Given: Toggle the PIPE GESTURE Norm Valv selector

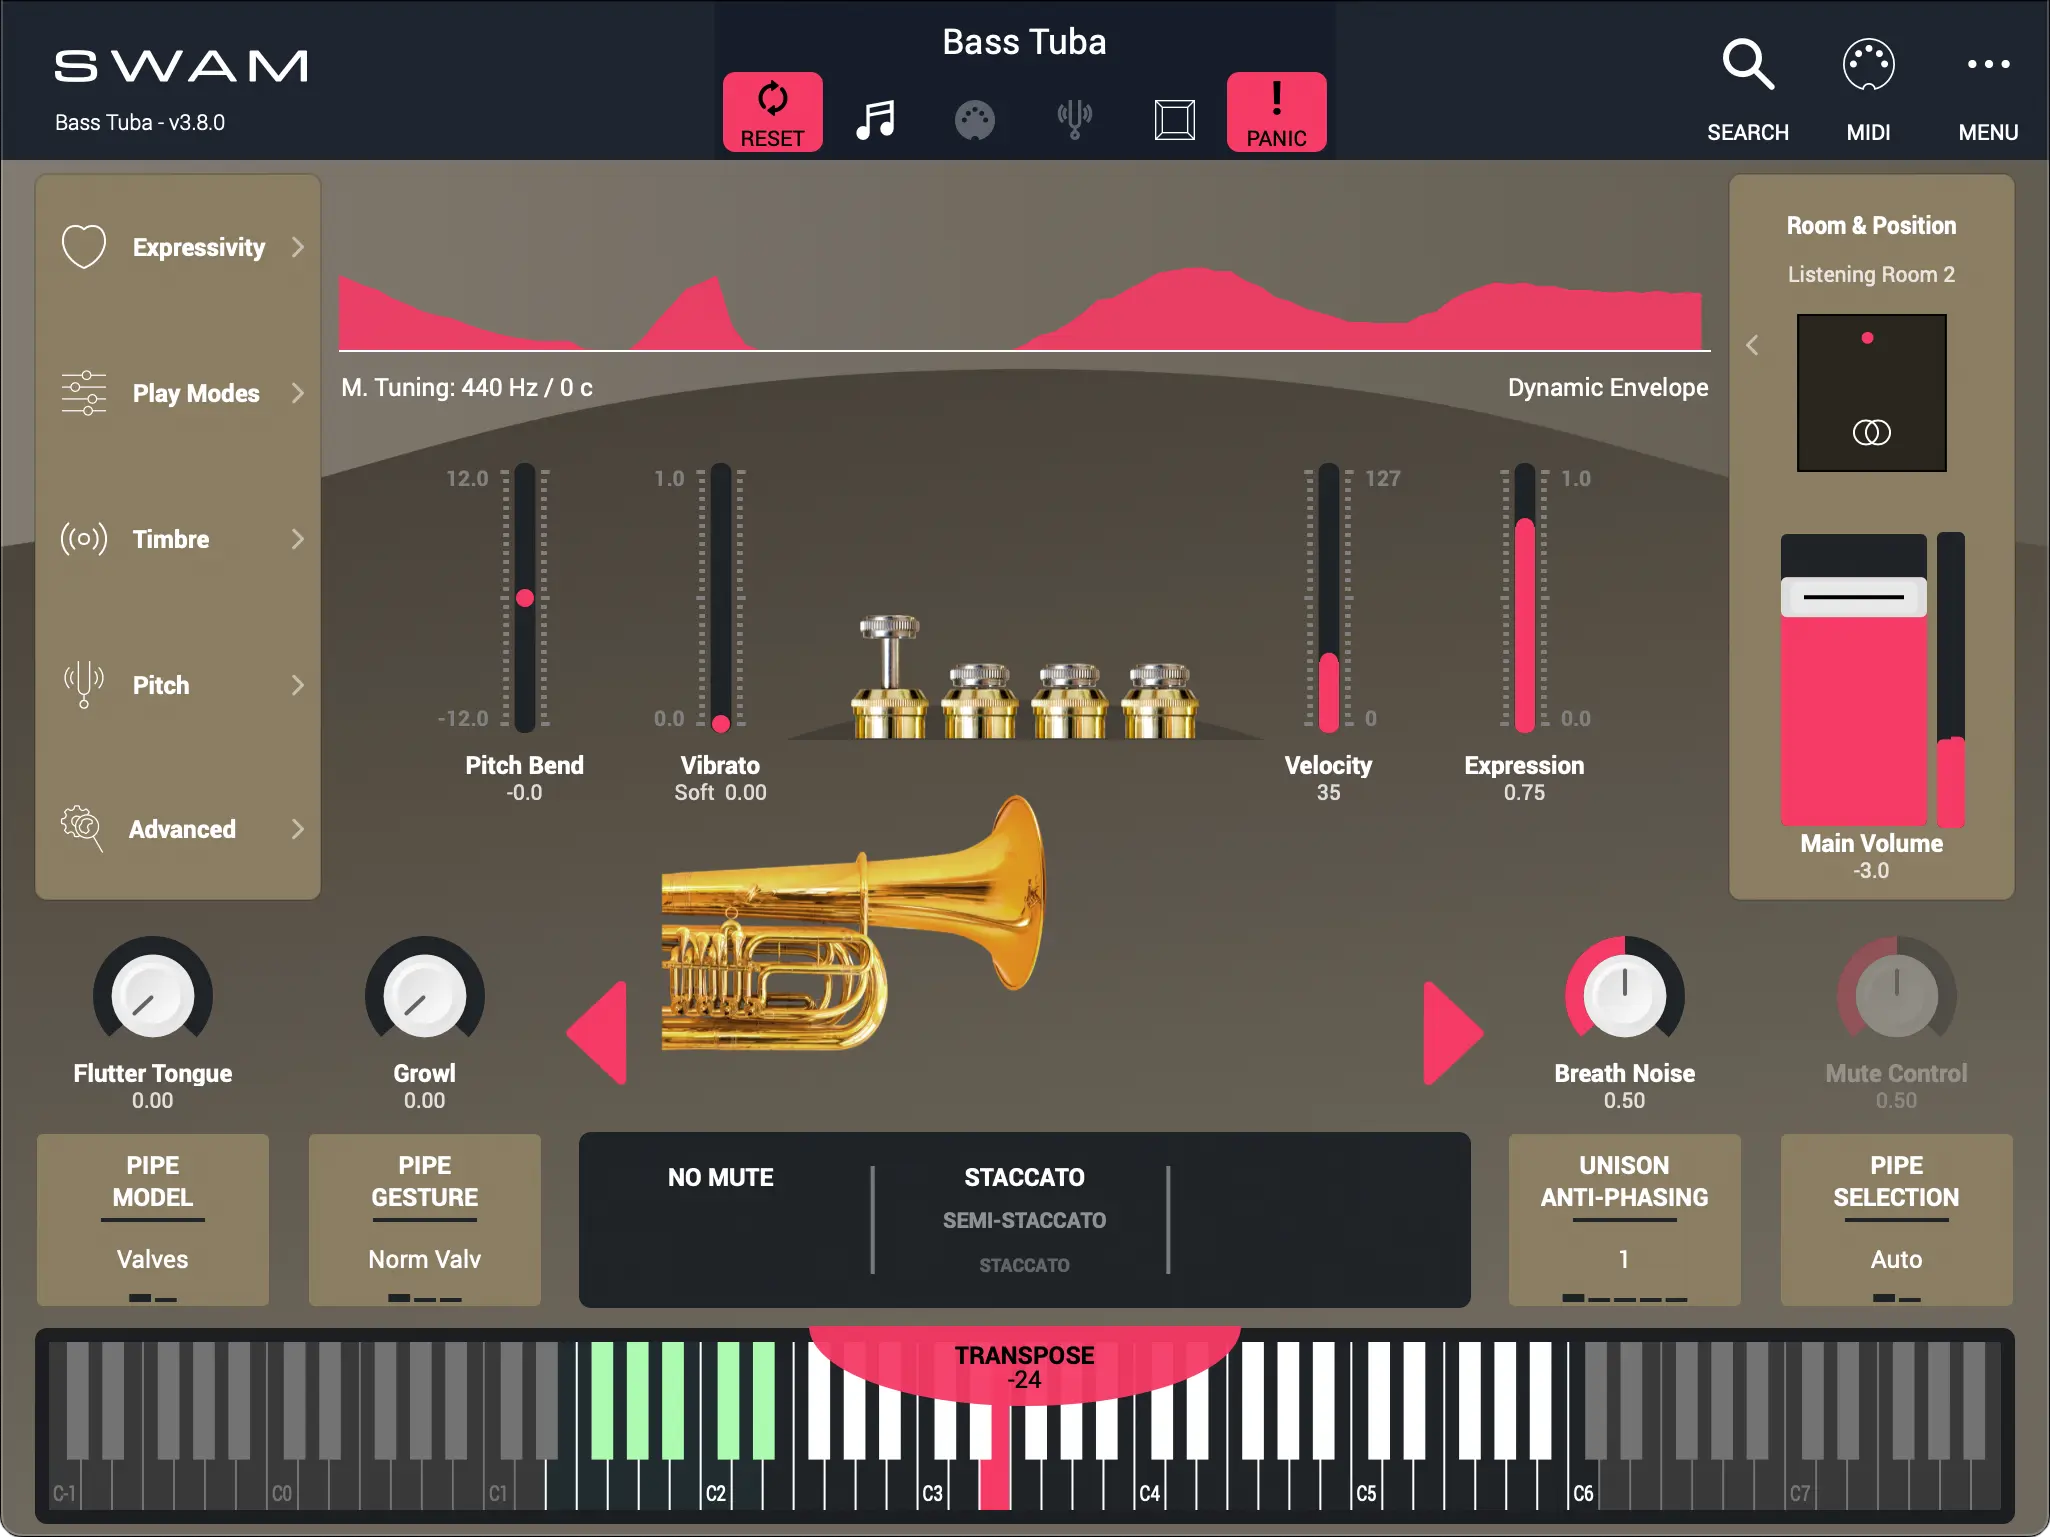Looking at the screenshot, I should [x=425, y=1219].
